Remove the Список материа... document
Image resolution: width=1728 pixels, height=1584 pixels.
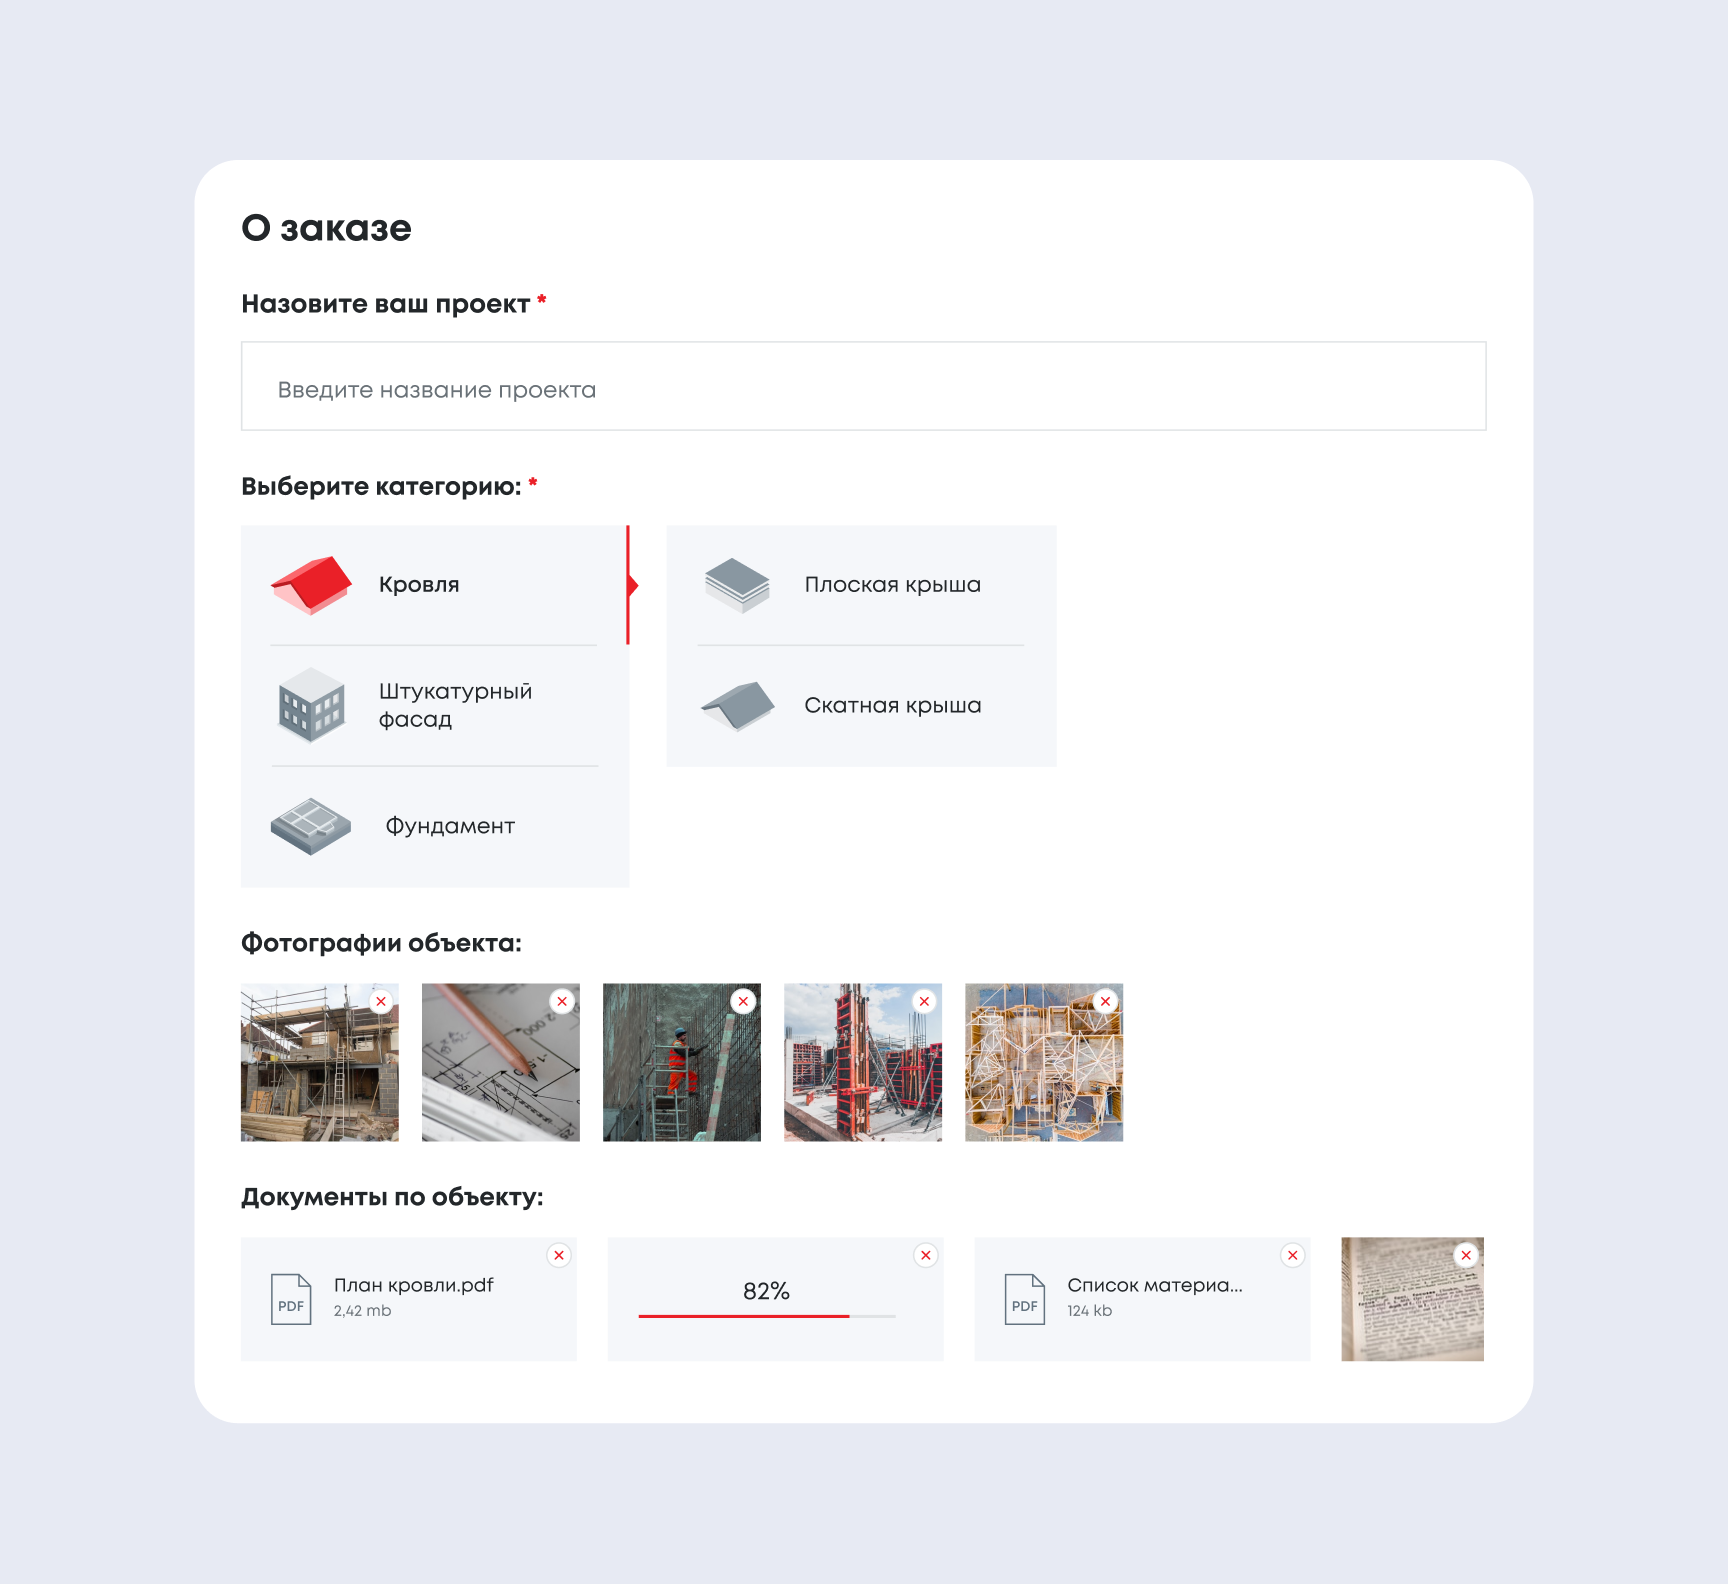click(1293, 1255)
